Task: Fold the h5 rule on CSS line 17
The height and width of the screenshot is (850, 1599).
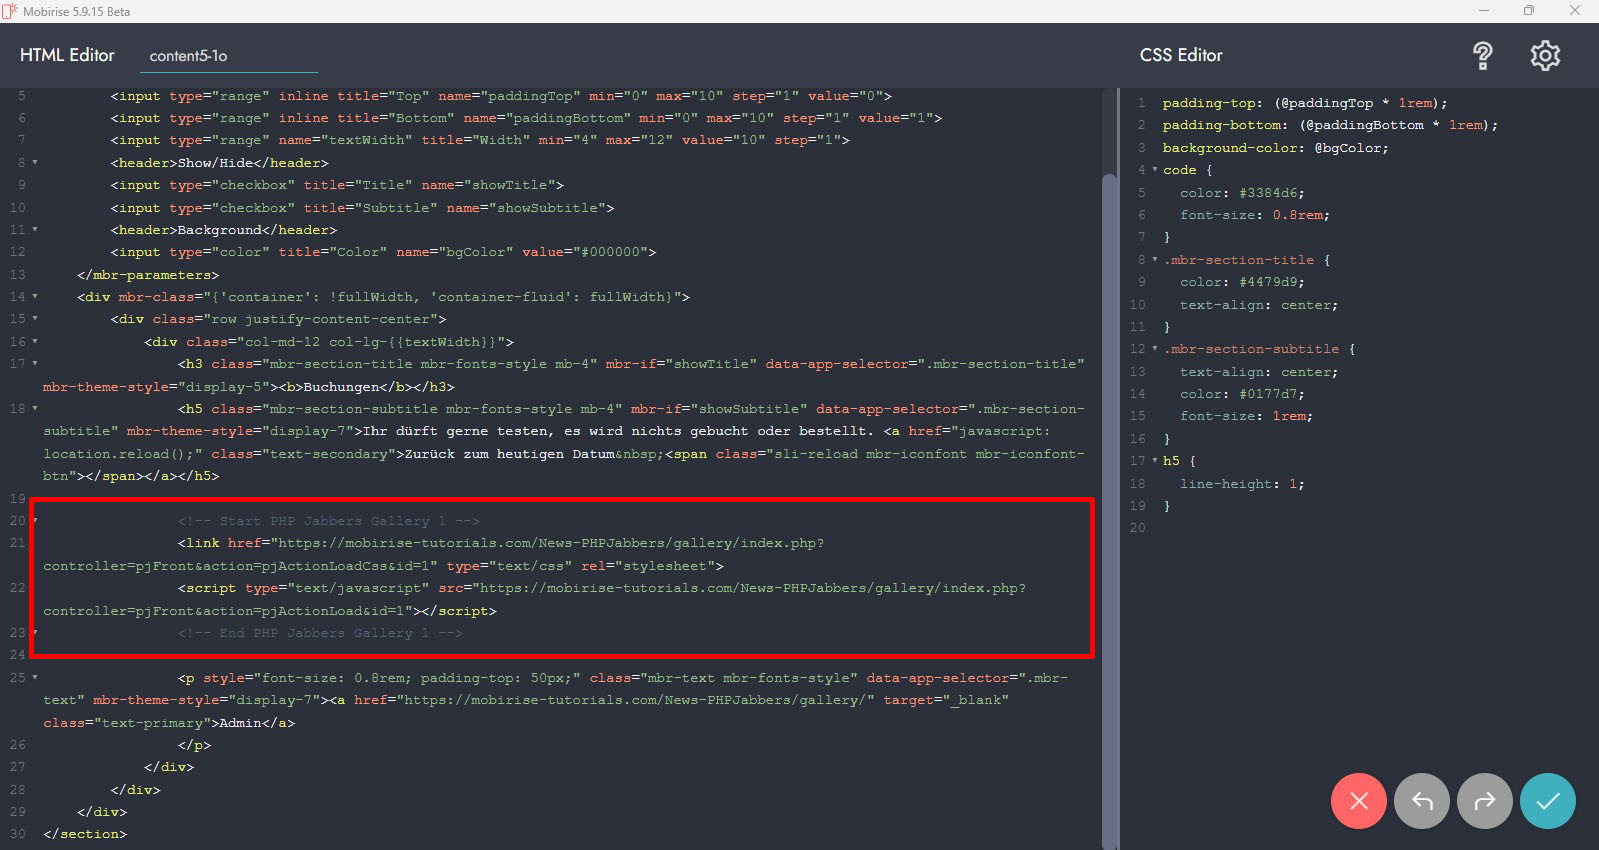Action: click(1155, 461)
